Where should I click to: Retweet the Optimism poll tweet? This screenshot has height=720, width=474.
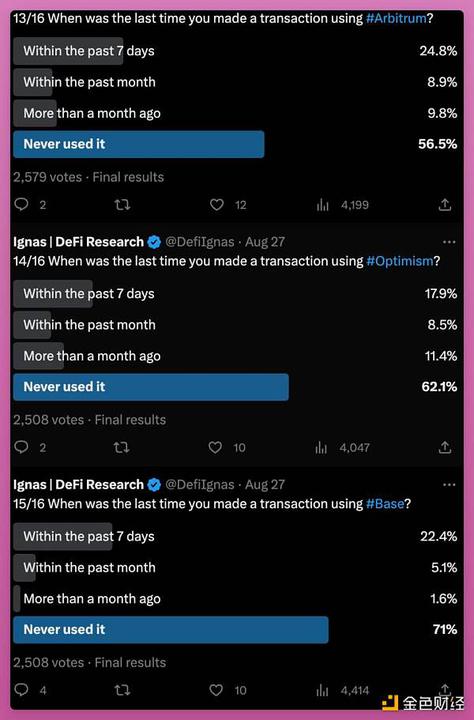121,447
